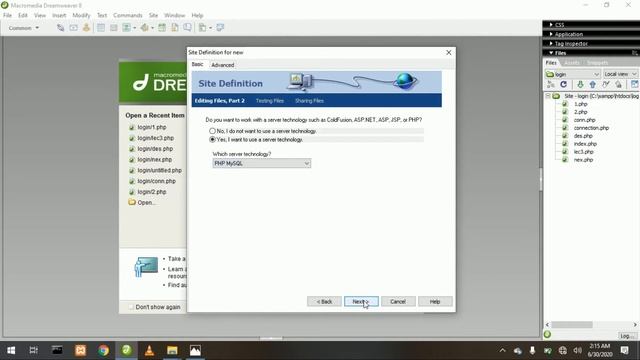Click the Images icon in the Insert bar
The height and width of the screenshot is (360, 640).
tap(127, 28)
